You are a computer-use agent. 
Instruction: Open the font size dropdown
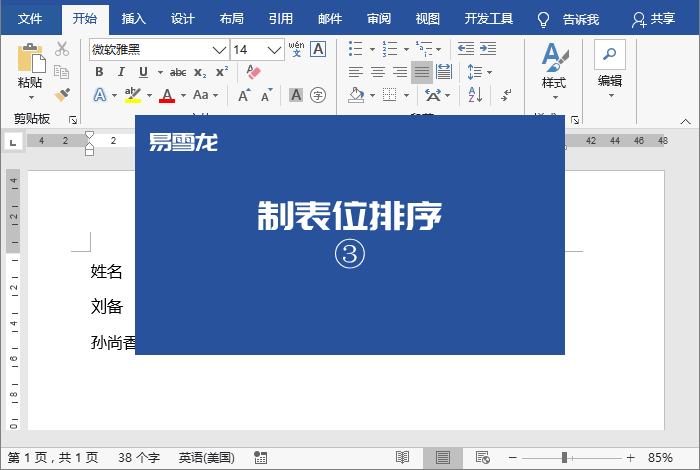point(274,50)
